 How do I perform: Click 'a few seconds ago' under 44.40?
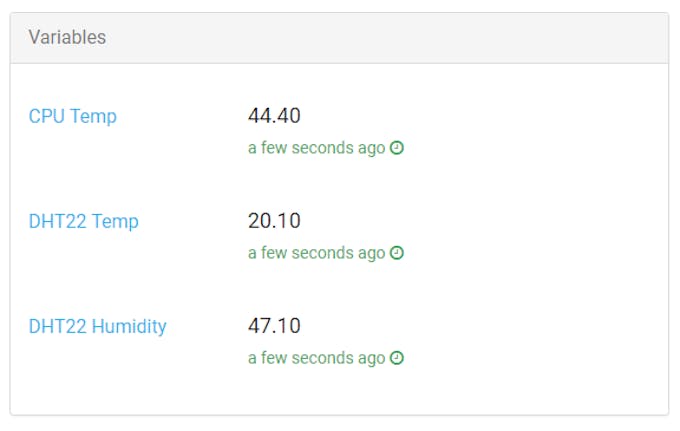pyautogui.click(x=316, y=148)
